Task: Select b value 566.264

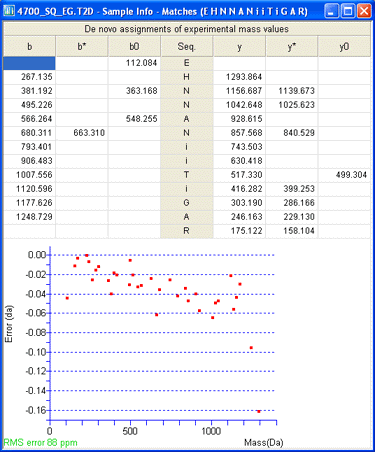Action: pos(37,119)
